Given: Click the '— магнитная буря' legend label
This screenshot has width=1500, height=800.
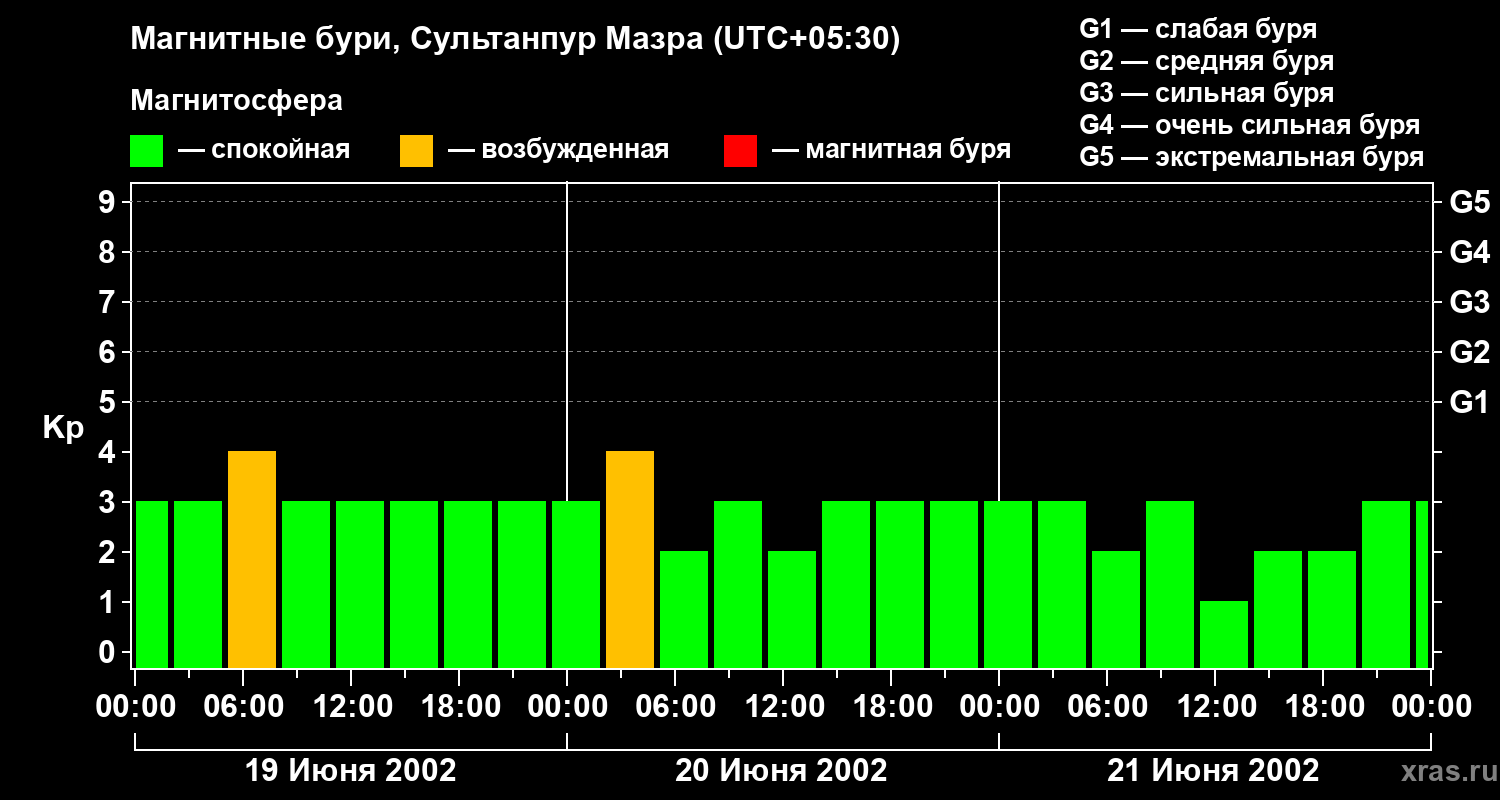Looking at the screenshot, I should [x=891, y=150].
